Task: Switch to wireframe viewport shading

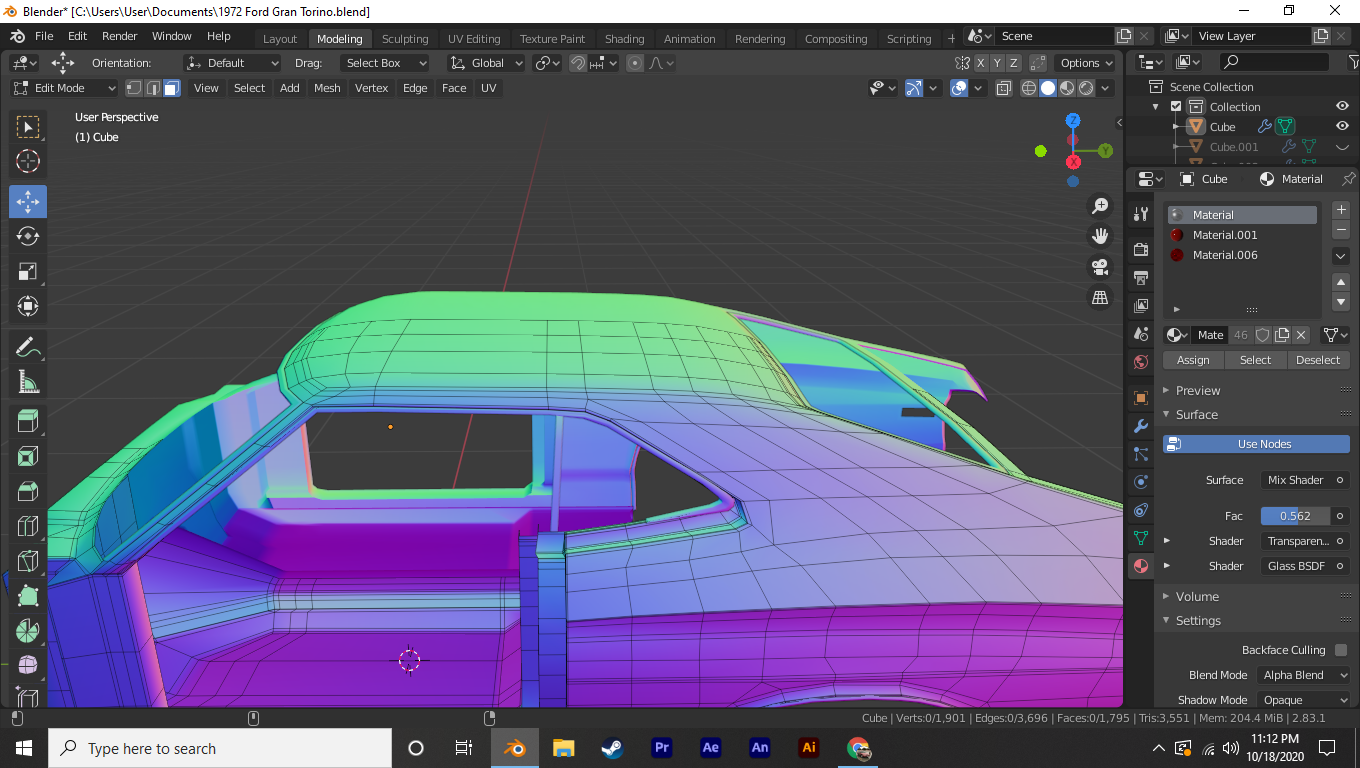Action: click(1029, 88)
